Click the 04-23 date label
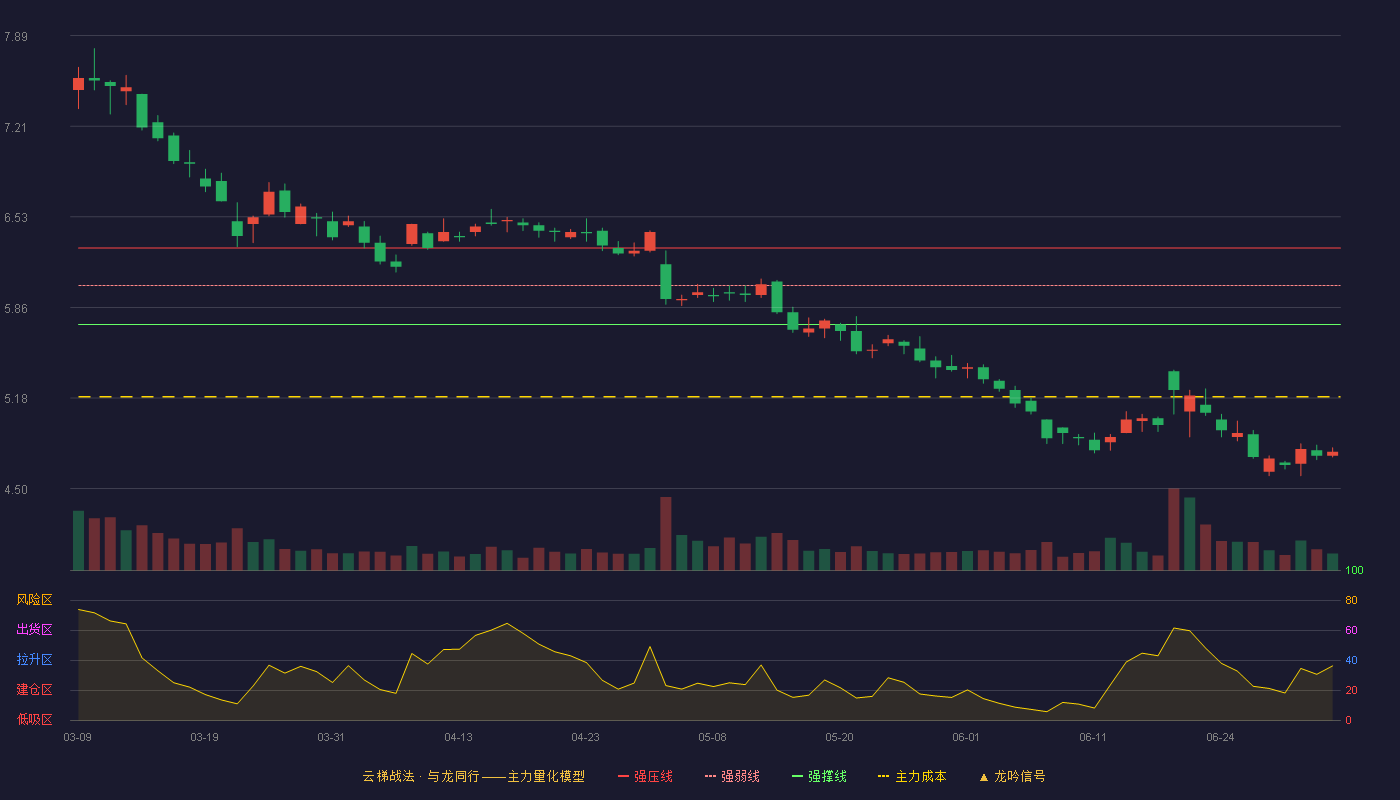 coord(585,737)
